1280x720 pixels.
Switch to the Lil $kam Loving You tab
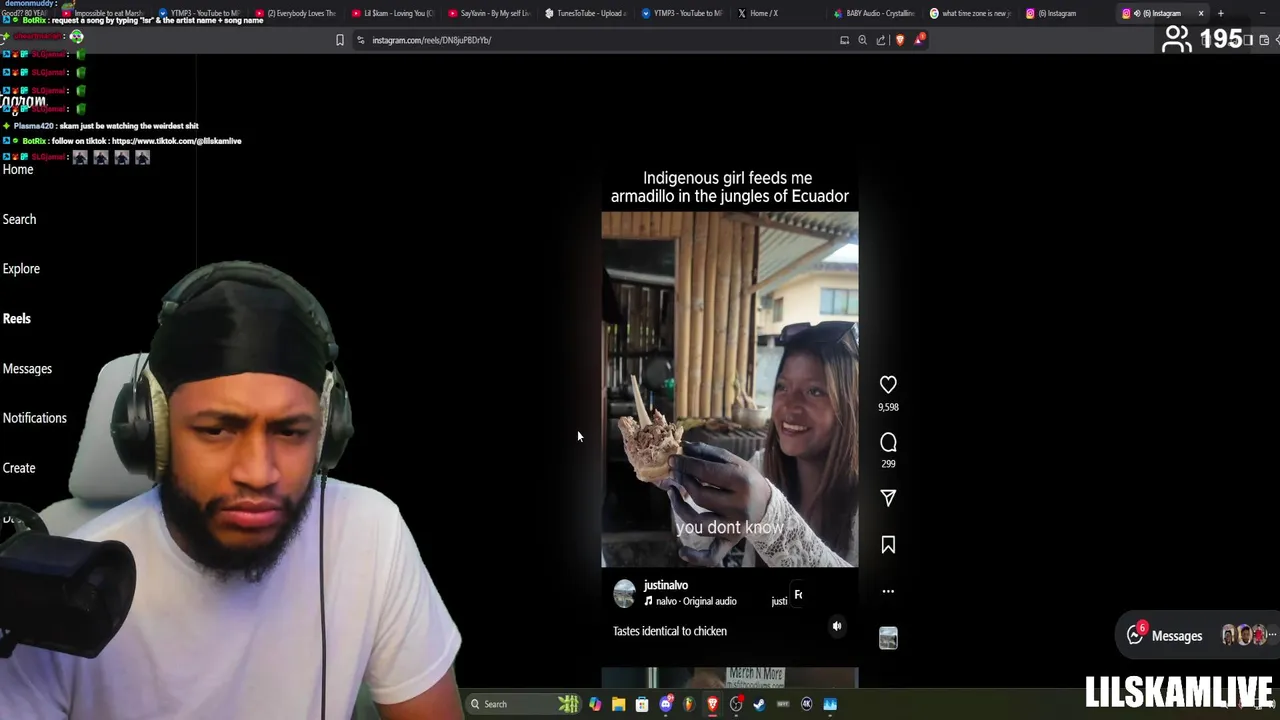(x=392, y=13)
